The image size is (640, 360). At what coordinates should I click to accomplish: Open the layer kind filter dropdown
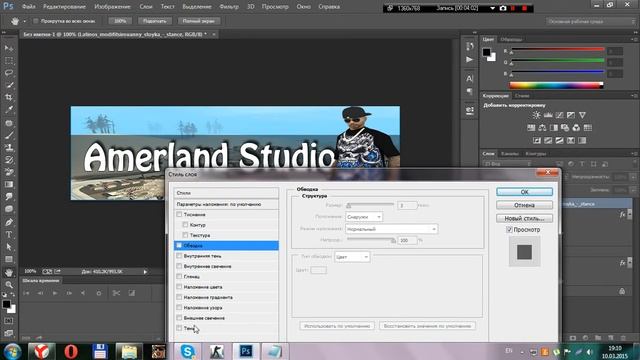pyautogui.click(x=507, y=164)
